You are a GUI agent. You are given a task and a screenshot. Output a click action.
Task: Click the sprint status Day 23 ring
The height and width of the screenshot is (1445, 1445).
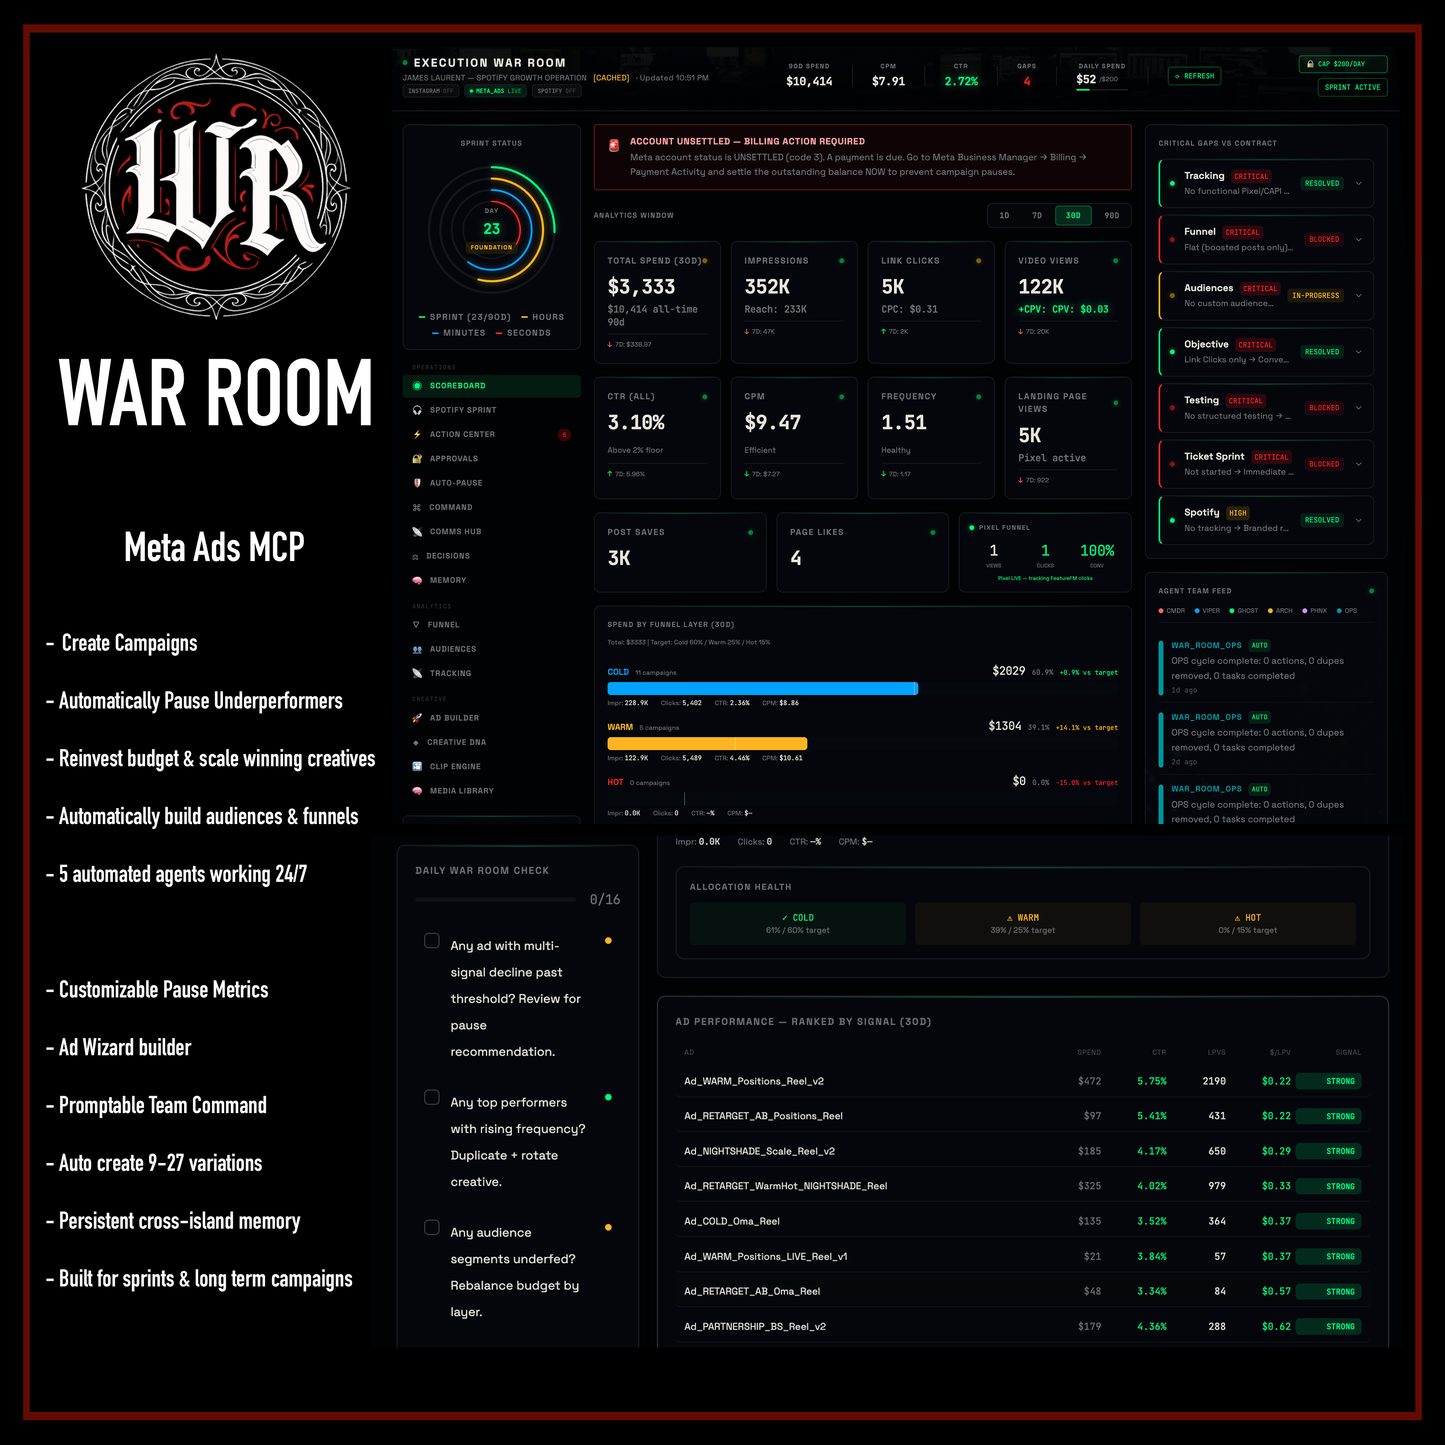pyautogui.click(x=491, y=229)
